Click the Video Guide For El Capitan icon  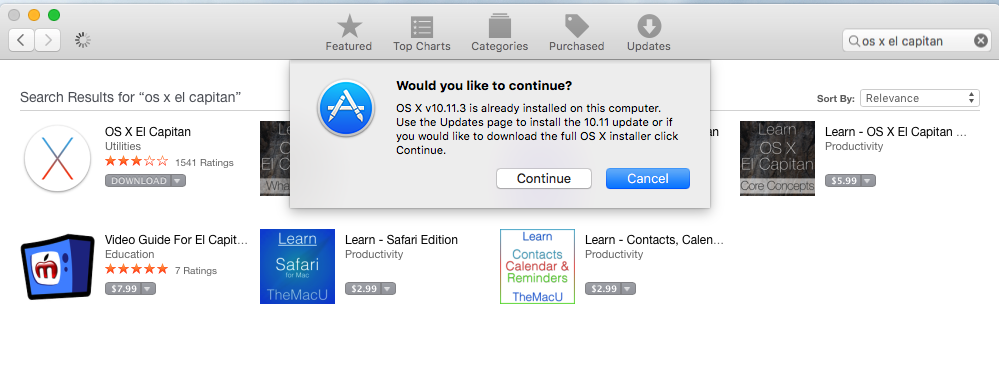pyautogui.click(x=57, y=267)
